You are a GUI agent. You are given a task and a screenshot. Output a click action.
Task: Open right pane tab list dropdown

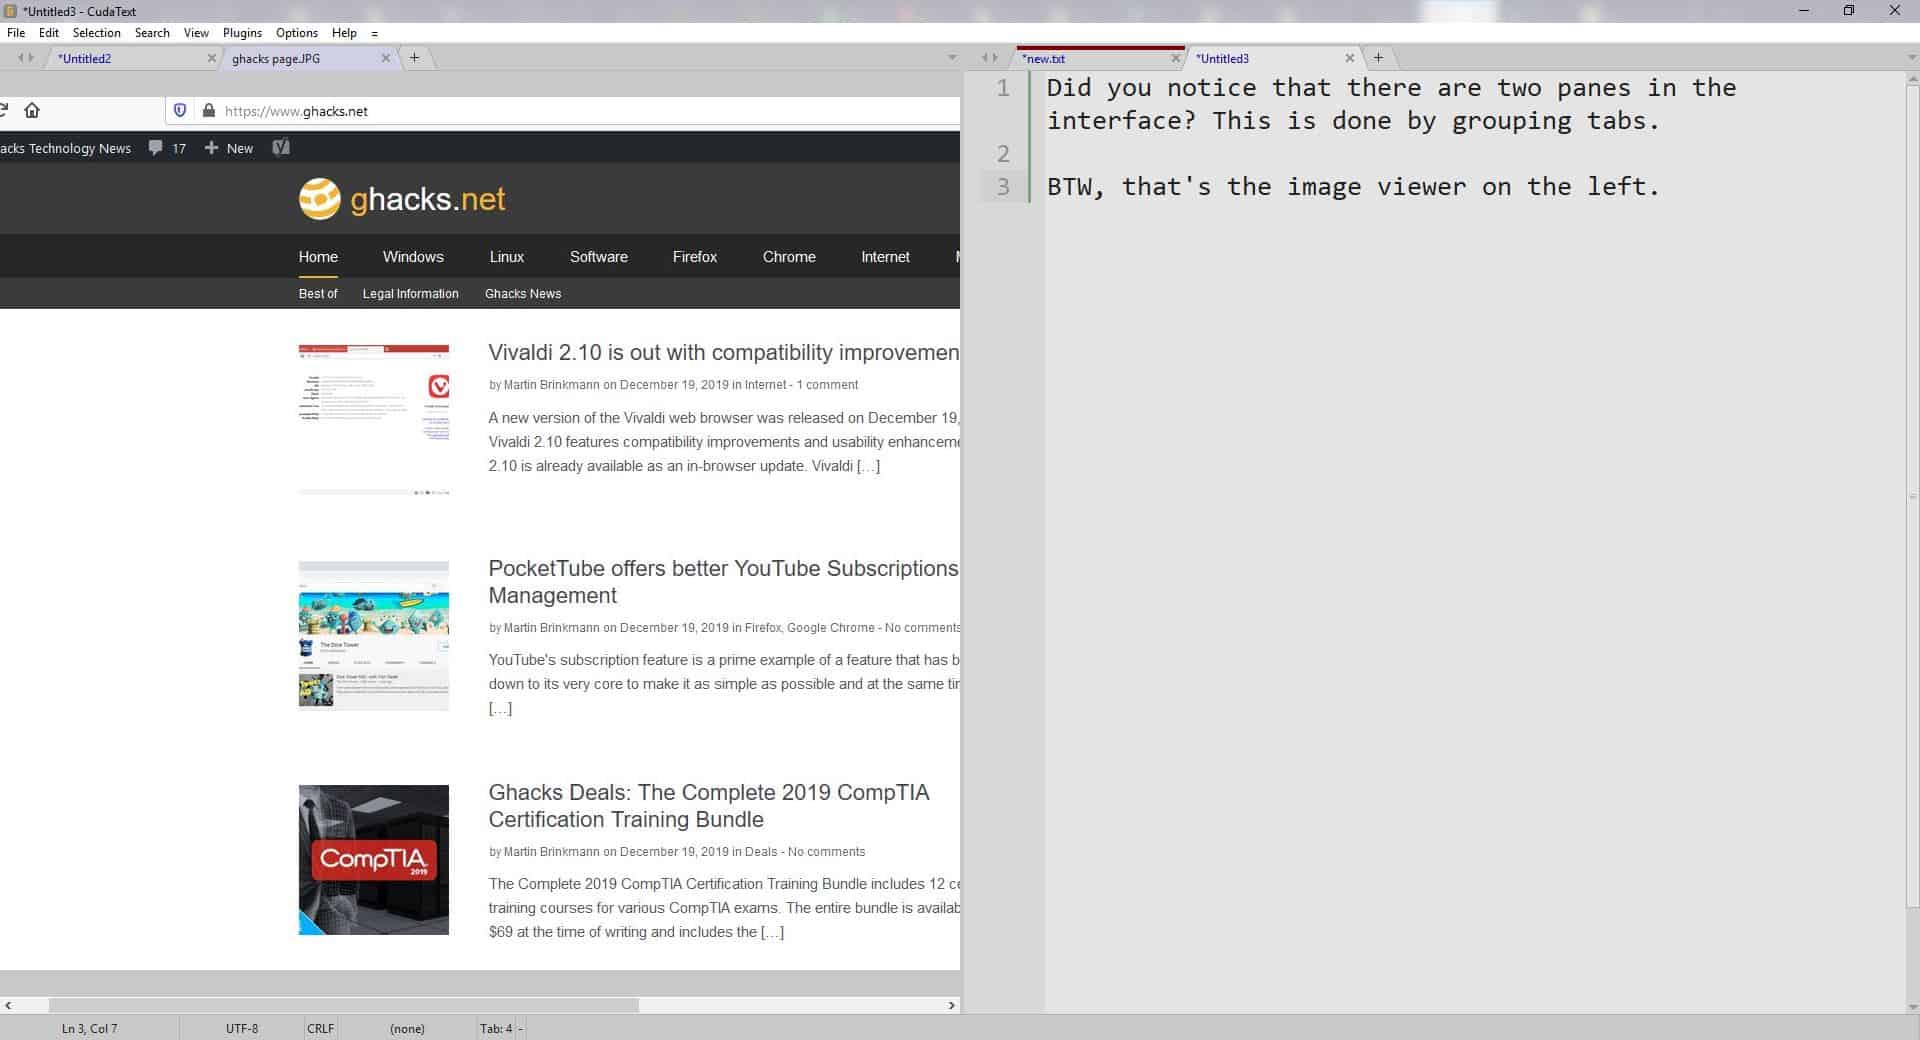[1912, 58]
